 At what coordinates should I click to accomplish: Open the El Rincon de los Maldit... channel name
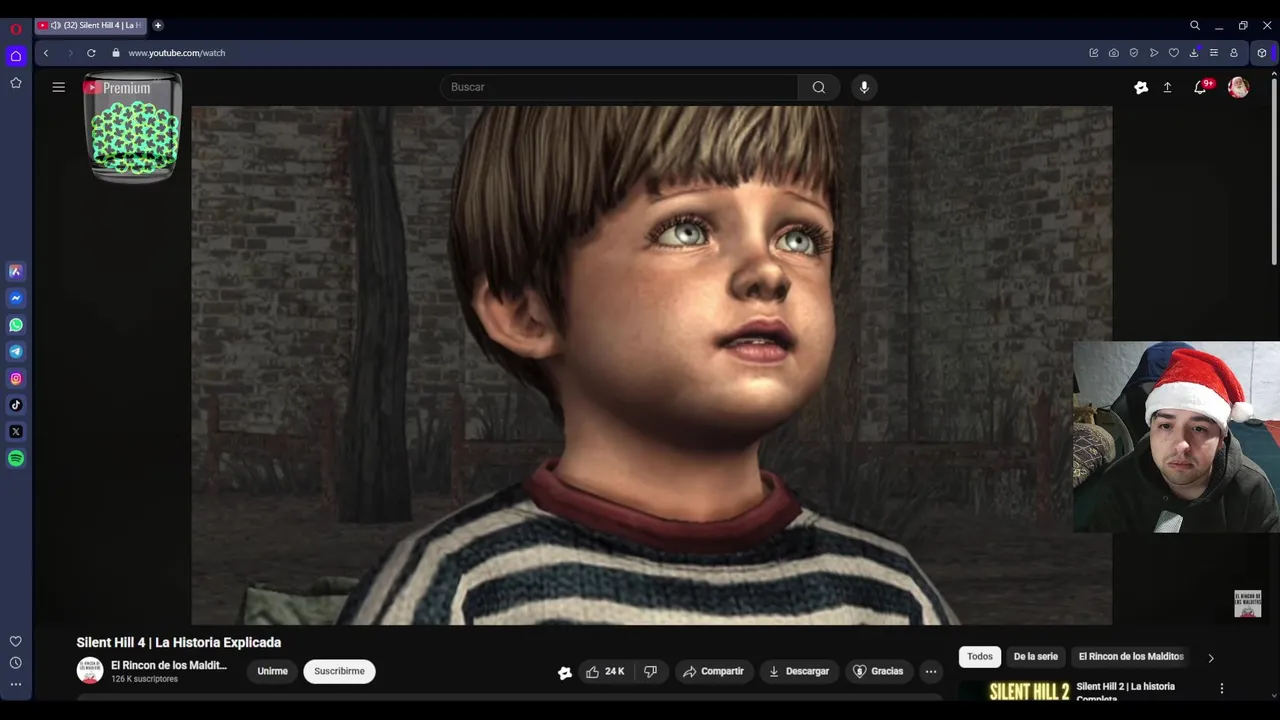(x=169, y=665)
